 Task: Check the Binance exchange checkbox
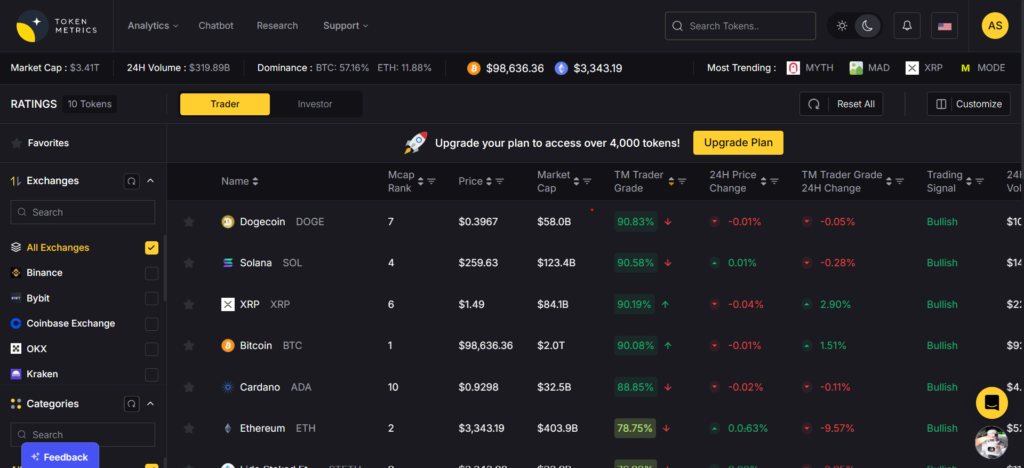pos(152,273)
